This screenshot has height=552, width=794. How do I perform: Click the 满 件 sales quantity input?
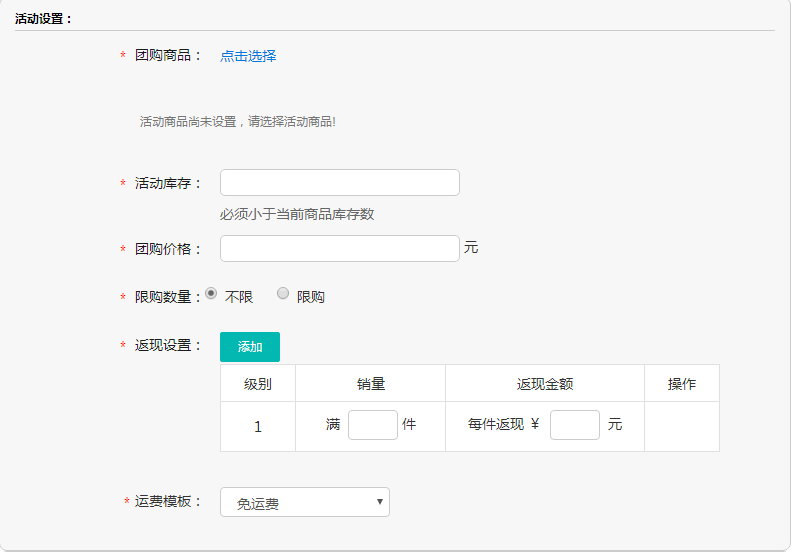point(372,425)
